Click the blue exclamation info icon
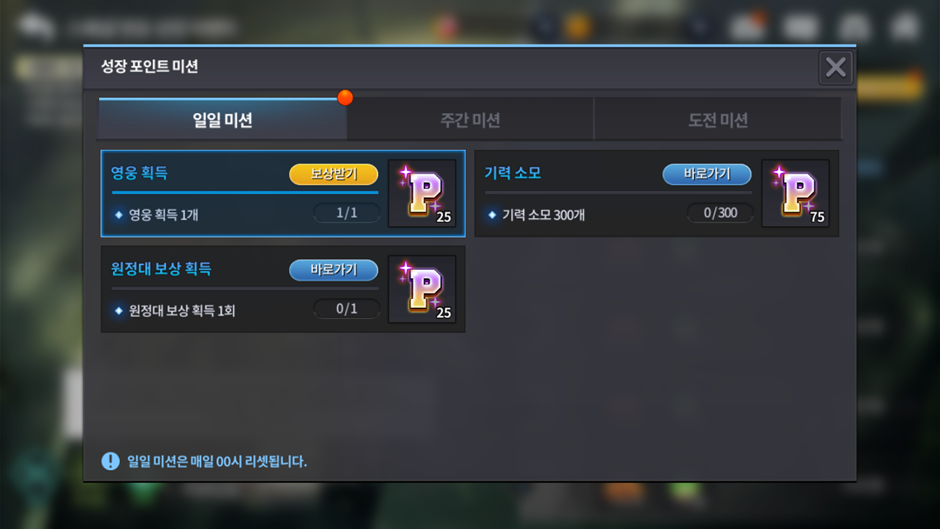Image resolution: width=940 pixels, height=529 pixels. point(110,461)
